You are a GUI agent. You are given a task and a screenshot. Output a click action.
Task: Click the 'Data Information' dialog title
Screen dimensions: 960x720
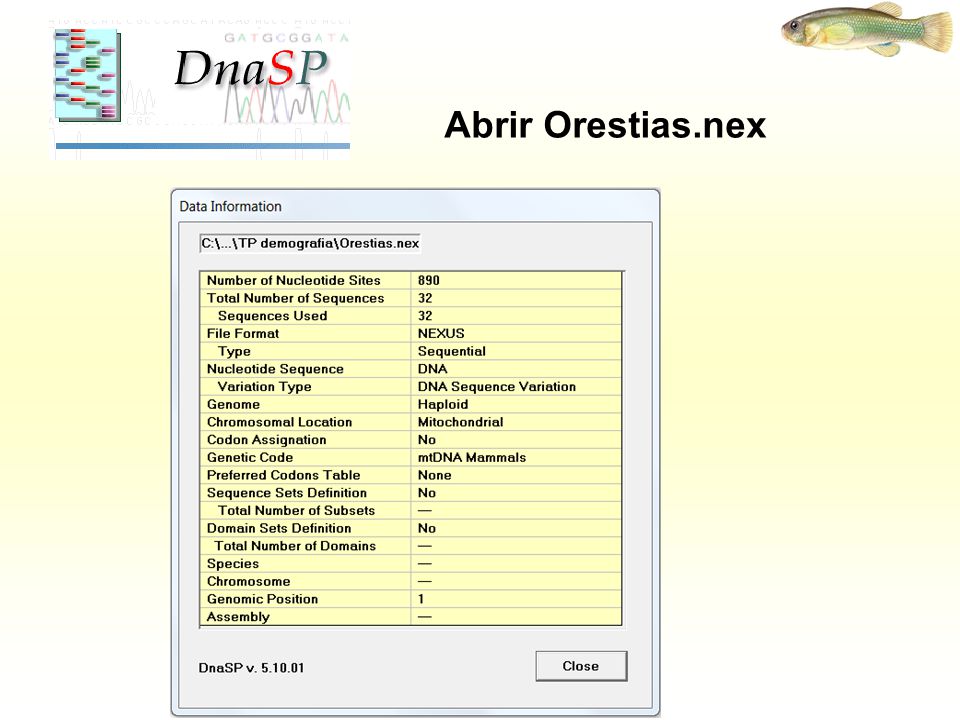[x=230, y=206]
